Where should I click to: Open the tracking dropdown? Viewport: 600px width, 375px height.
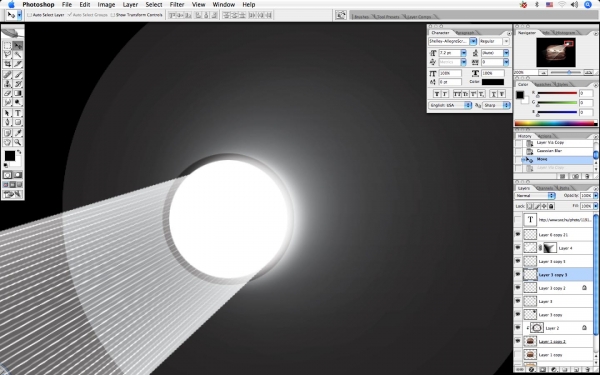tap(506, 62)
